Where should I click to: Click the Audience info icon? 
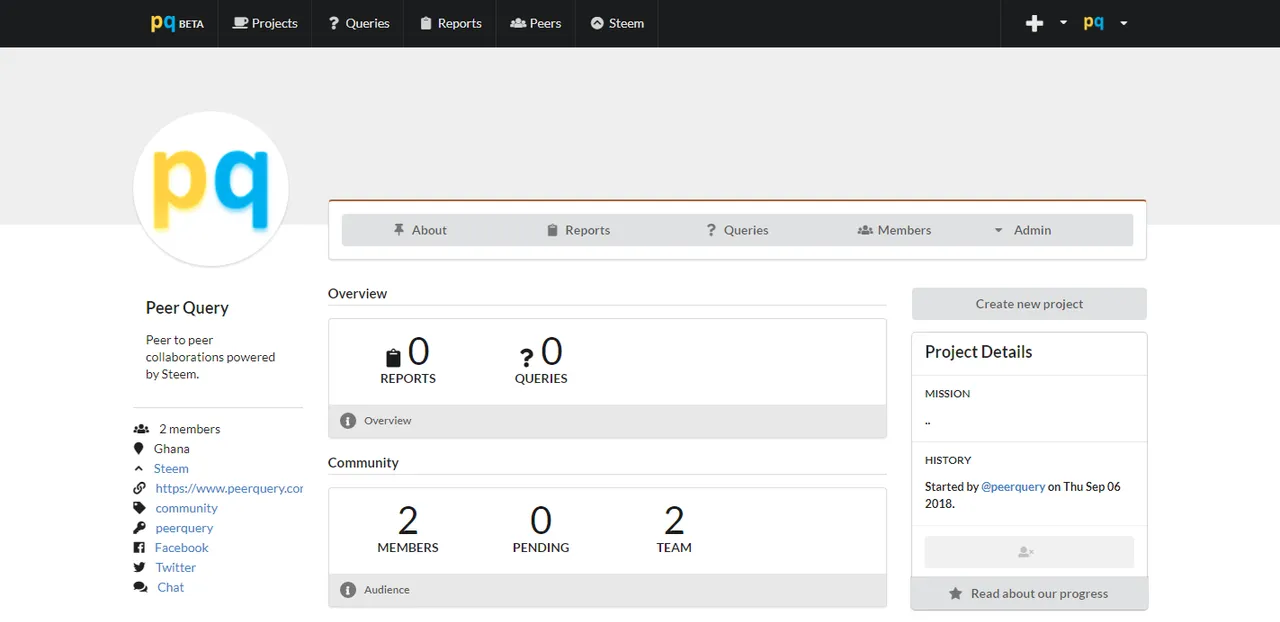[x=348, y=590]
